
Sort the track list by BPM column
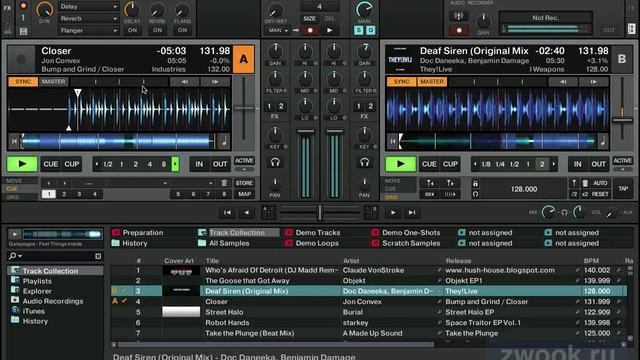[x=591, y=260]
